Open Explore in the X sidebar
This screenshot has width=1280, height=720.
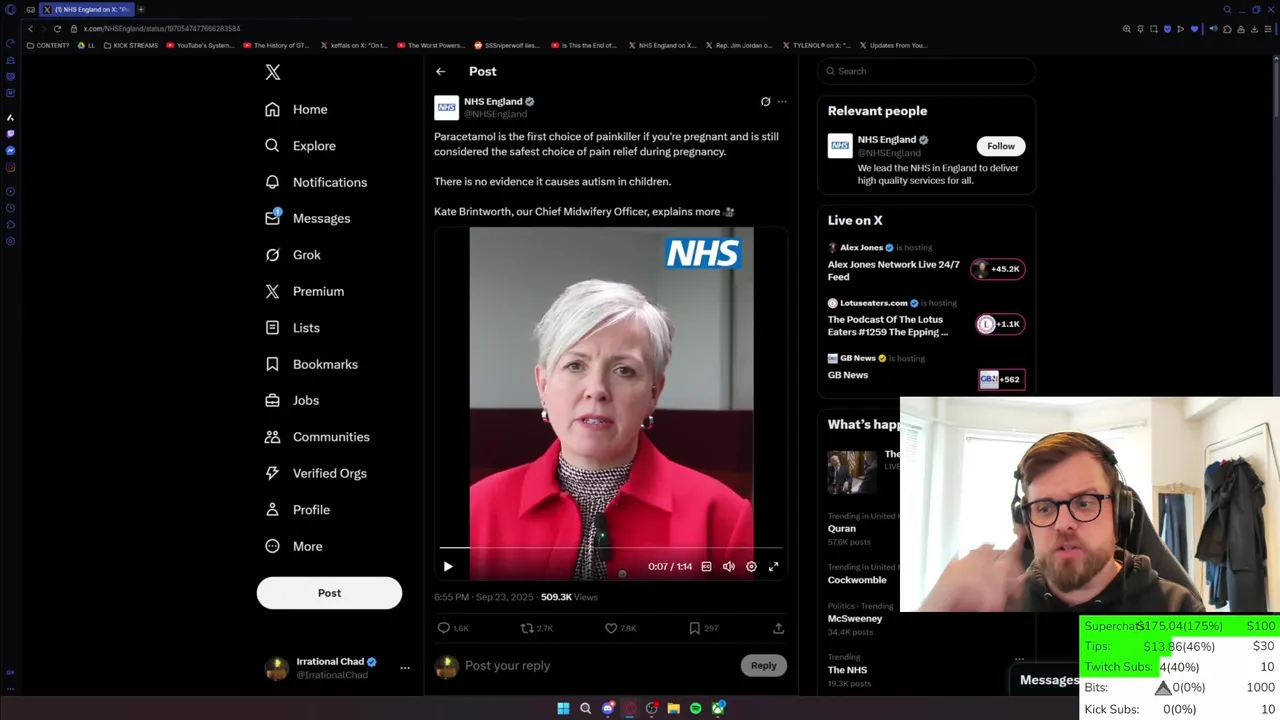coord(300,146)
